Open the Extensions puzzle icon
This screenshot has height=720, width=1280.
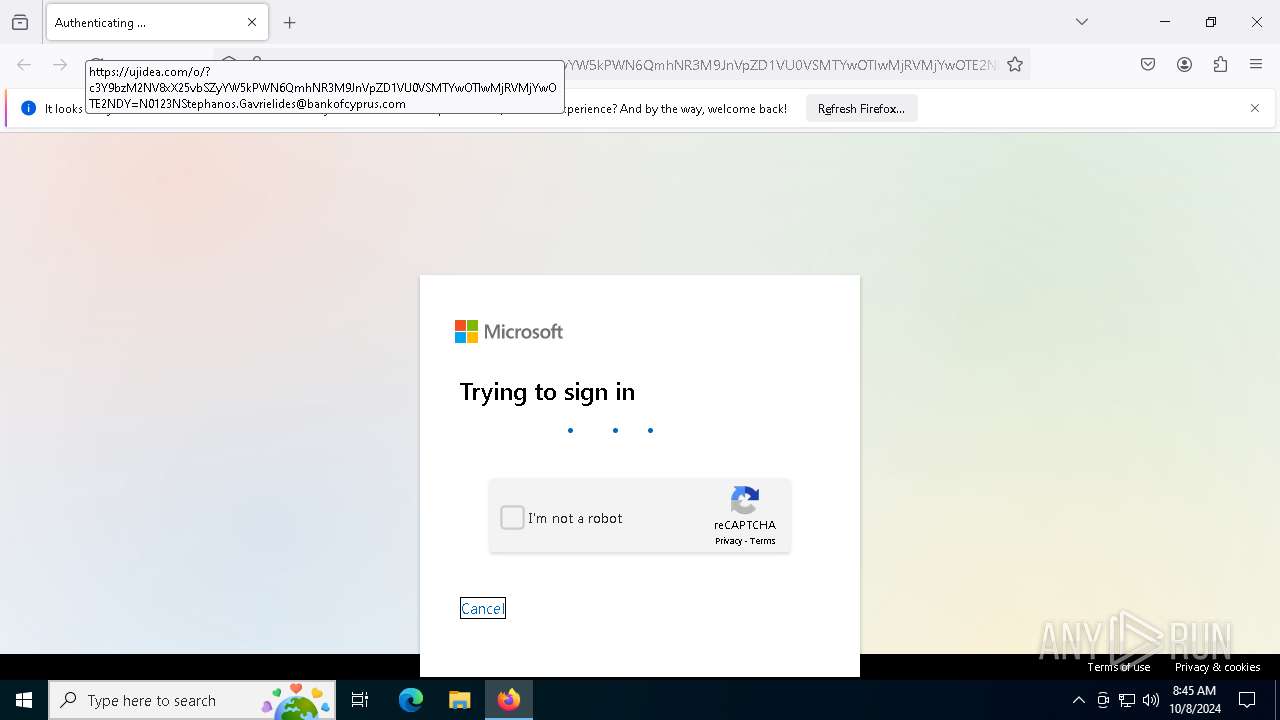[1220, 65]
